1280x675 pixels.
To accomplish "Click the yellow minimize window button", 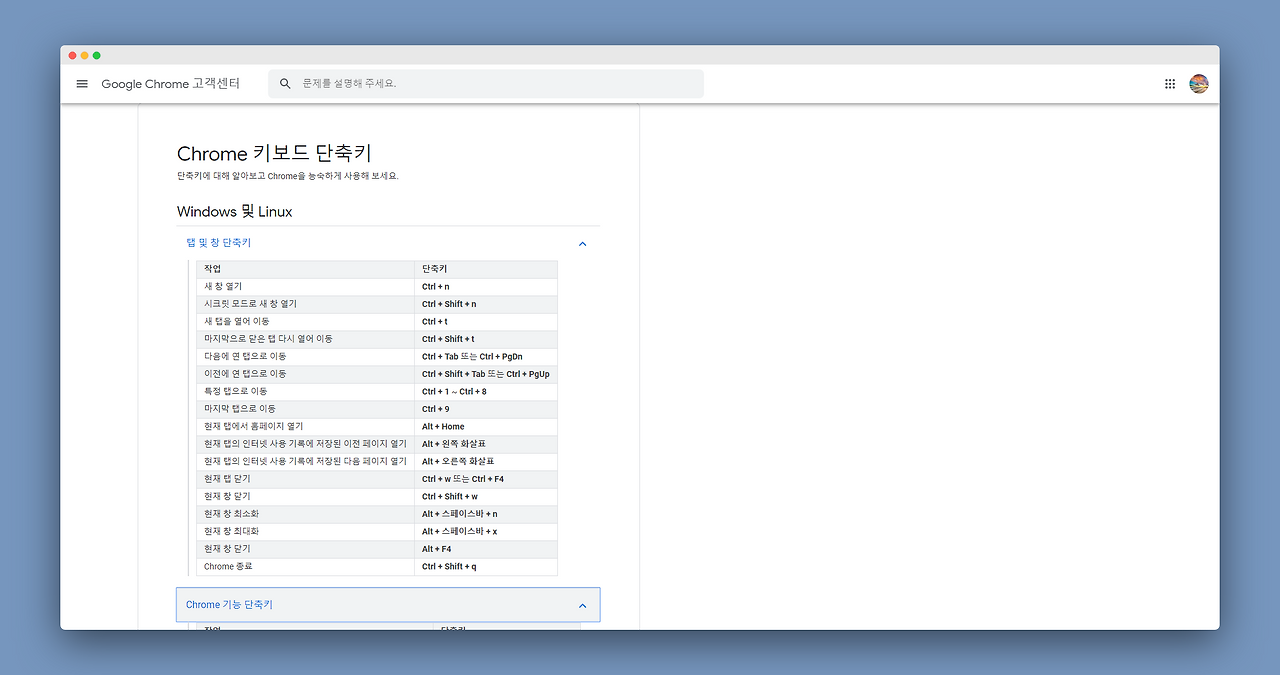I will click(x=85, y=55).
